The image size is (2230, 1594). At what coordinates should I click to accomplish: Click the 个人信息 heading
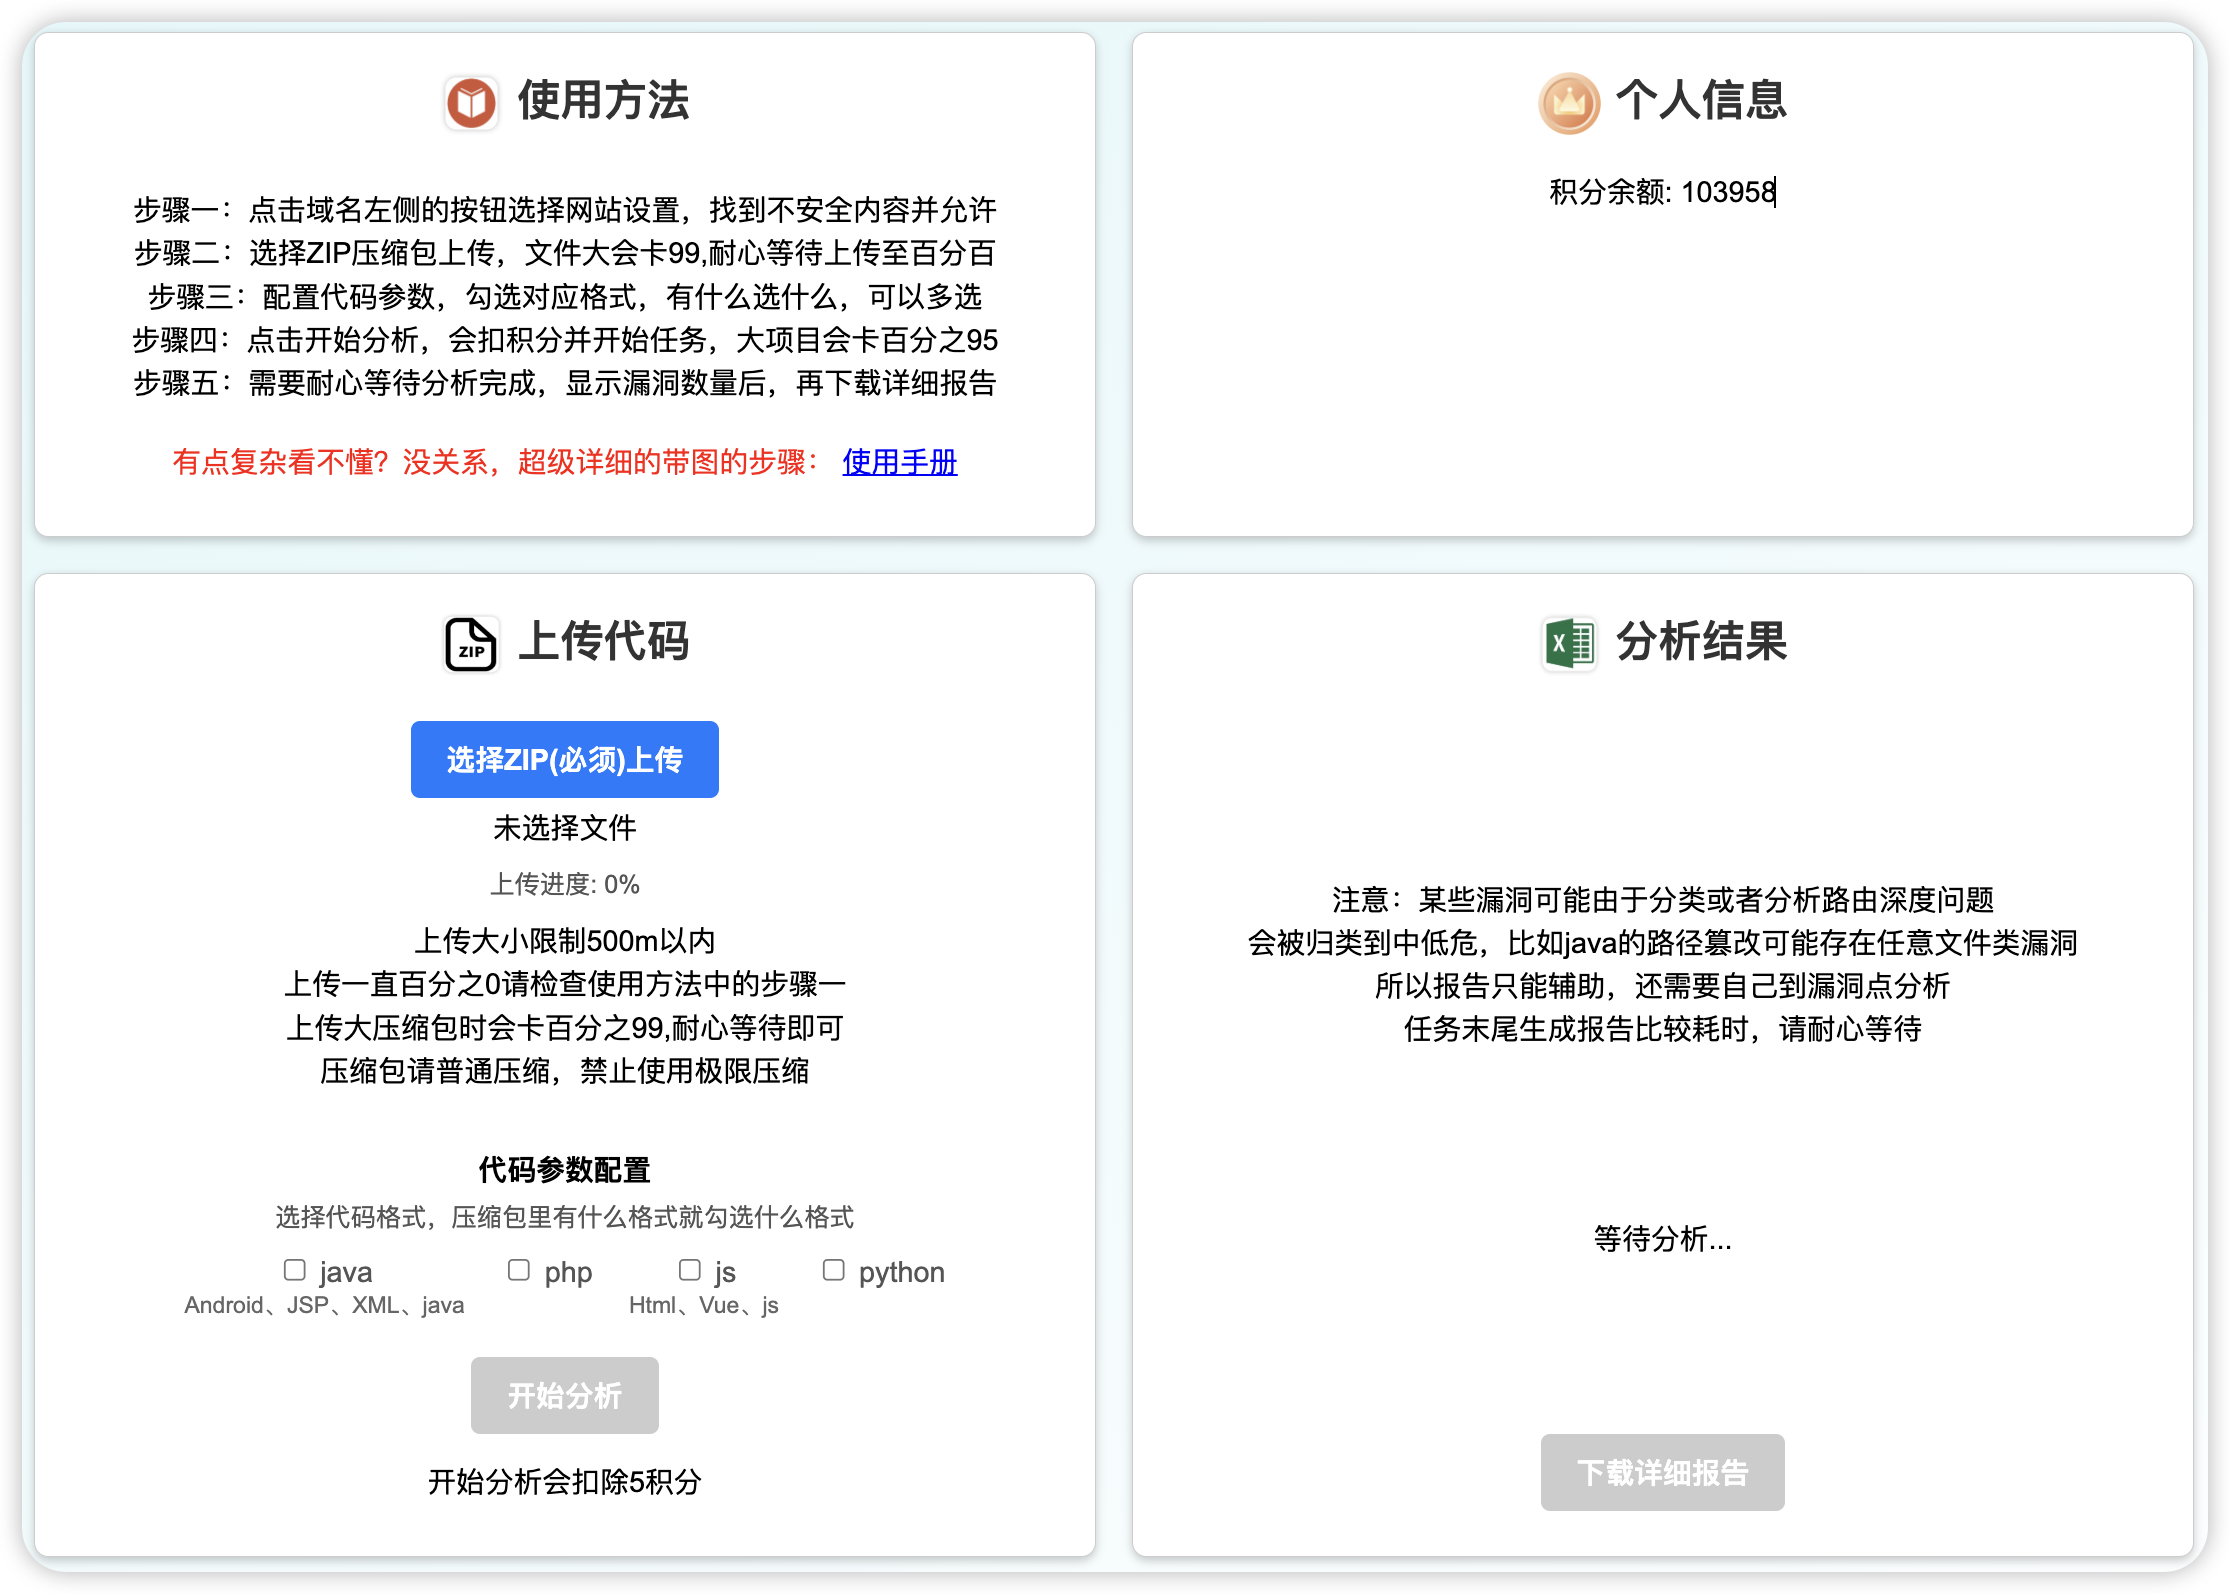[x=1701, y=101]
